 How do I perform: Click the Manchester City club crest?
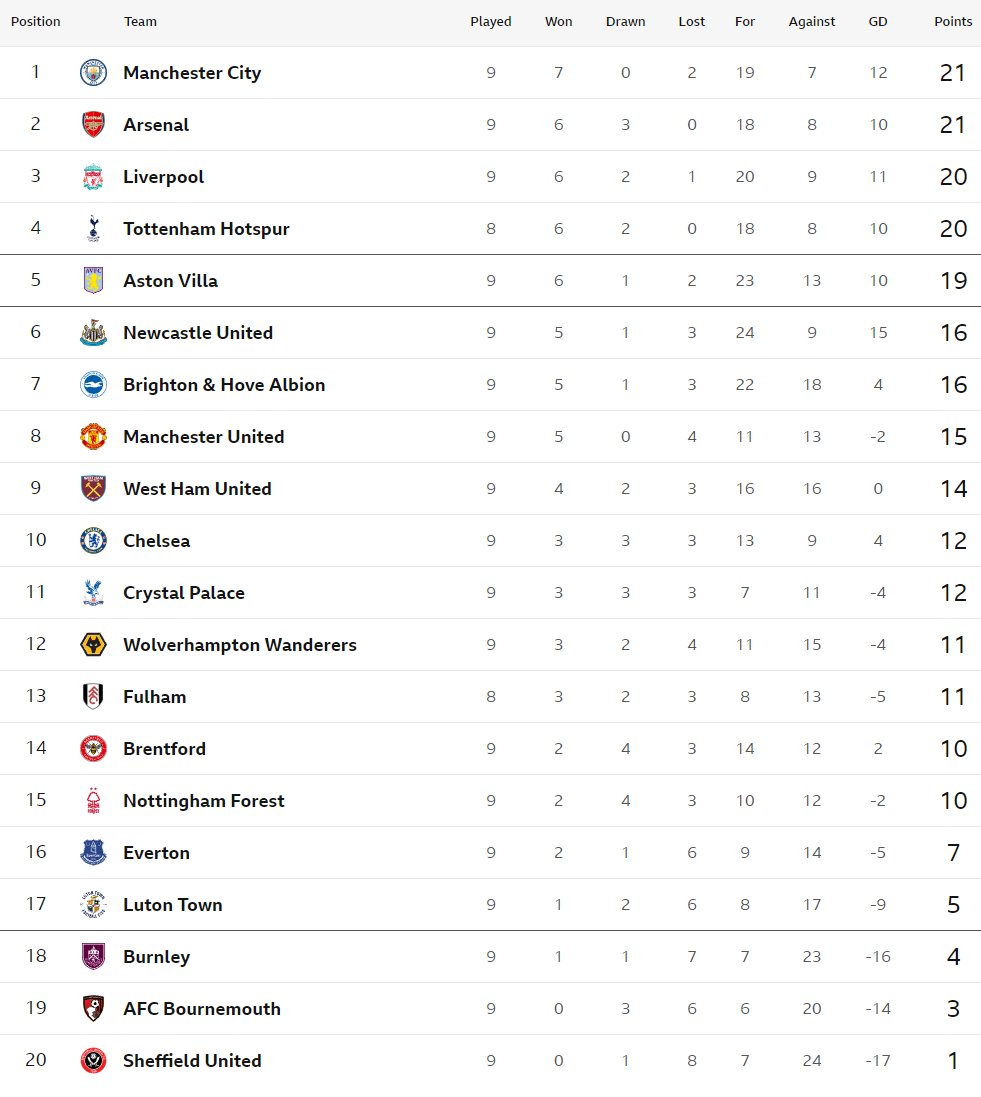(x=93, y=73)
